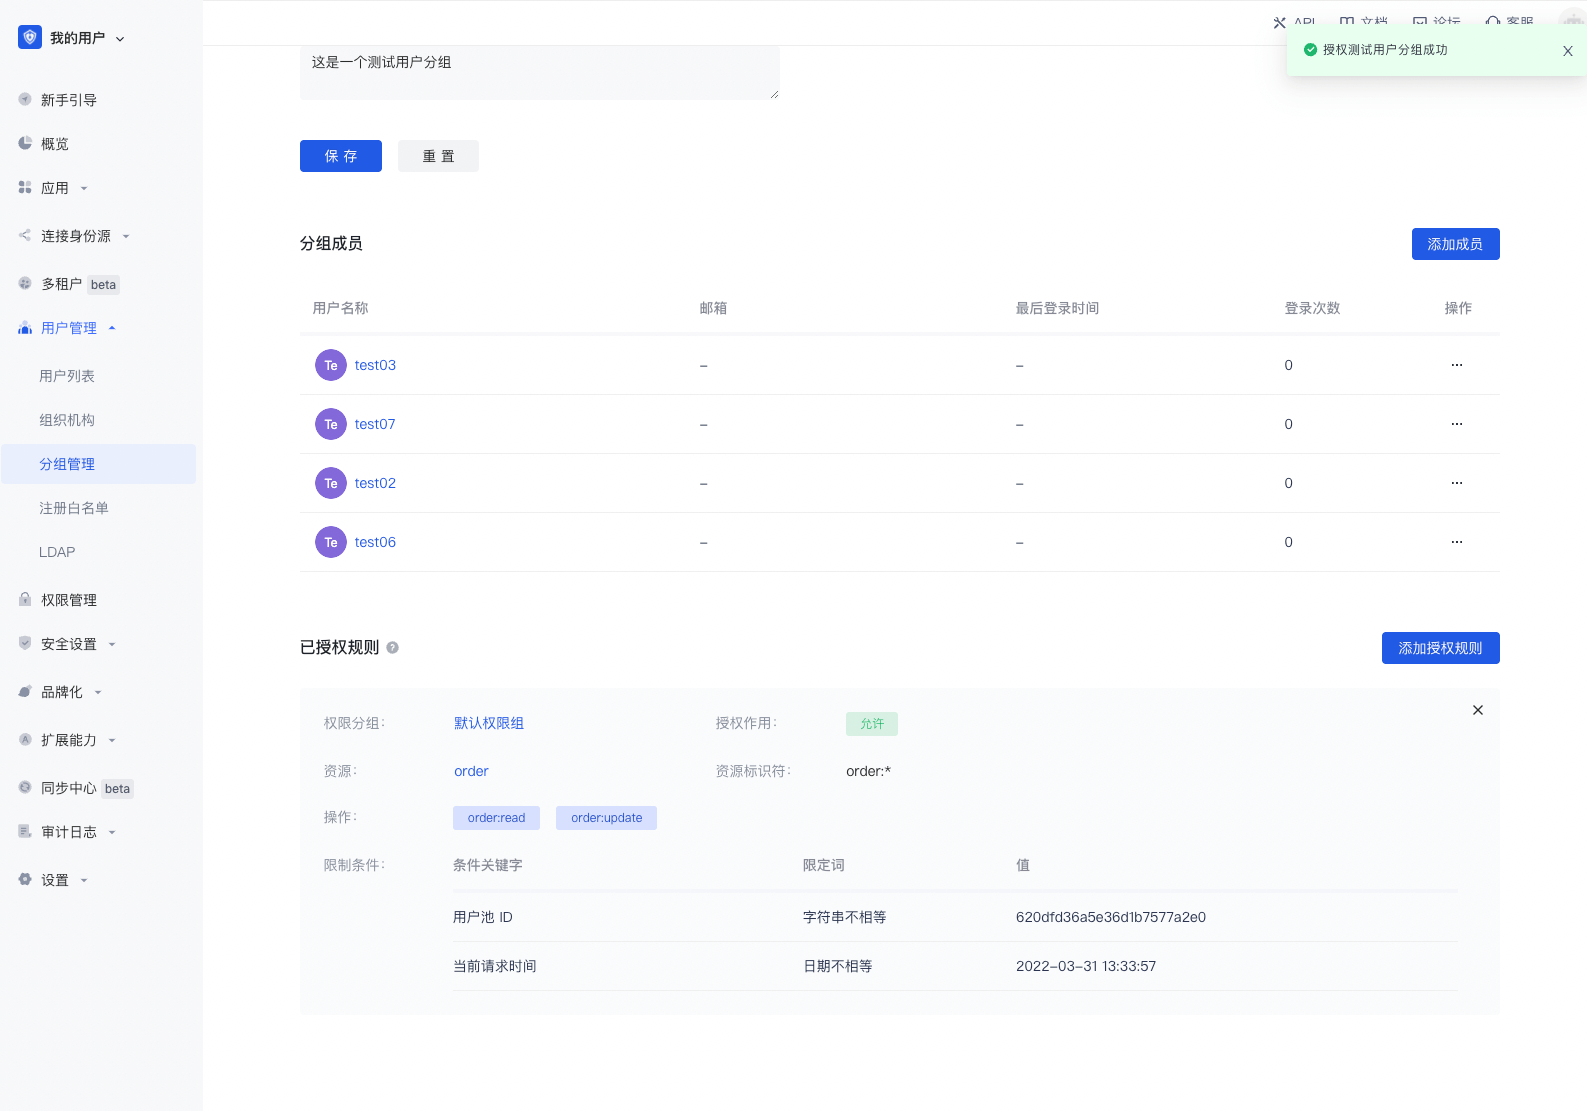This screenshot has height=1111, width=1587.
Task: Expand the 连接身份源 sidebar section
Action: 76,236
